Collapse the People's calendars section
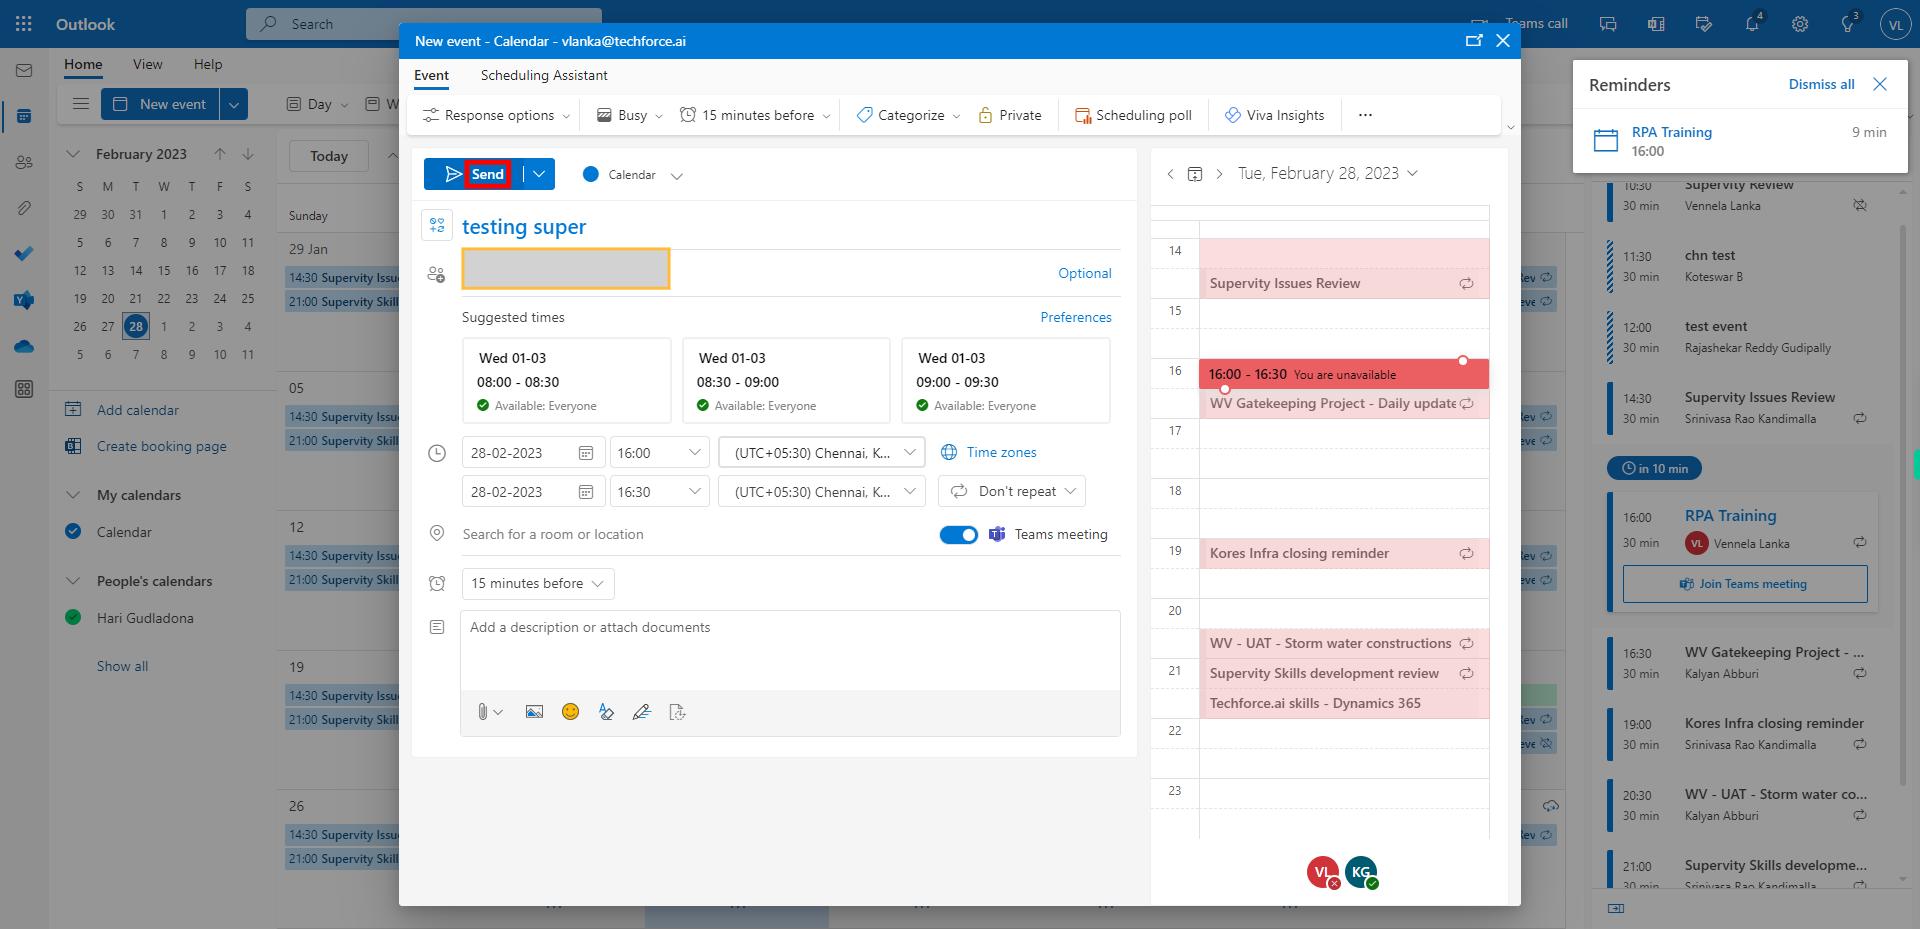The image size is (1920, 929). pos(73,581)
